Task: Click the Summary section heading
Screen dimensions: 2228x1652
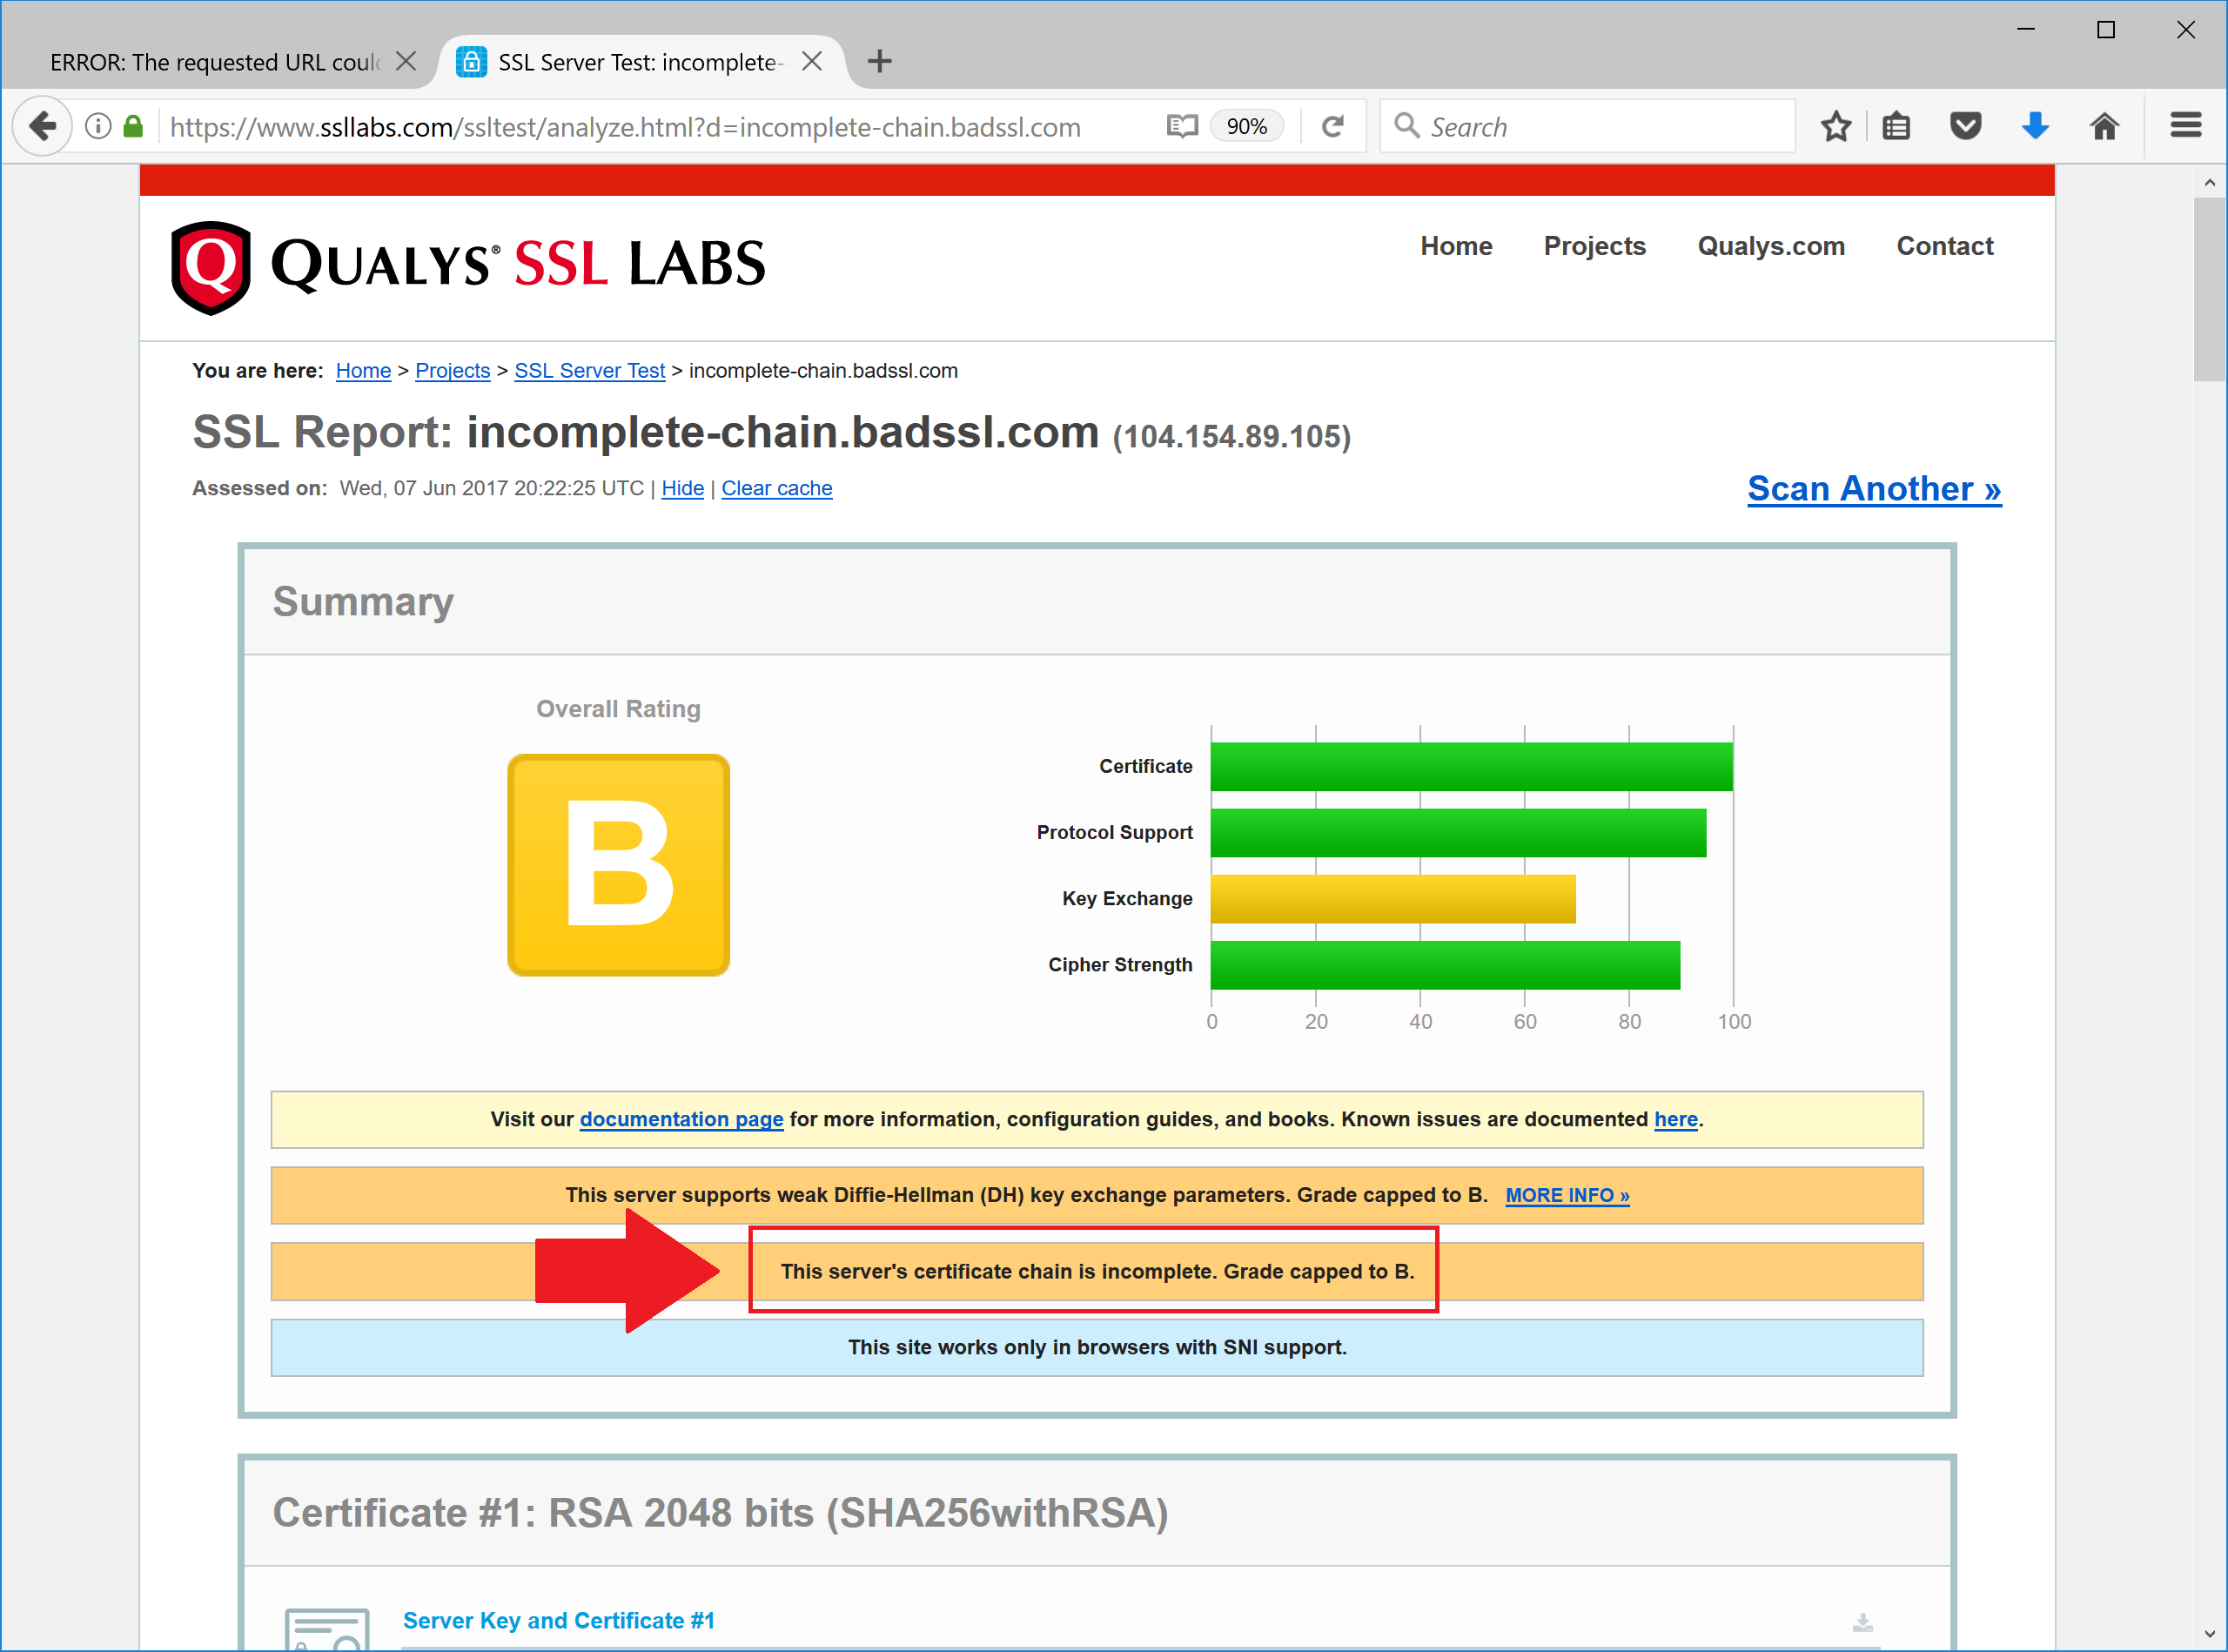Action: pos(363,602)
